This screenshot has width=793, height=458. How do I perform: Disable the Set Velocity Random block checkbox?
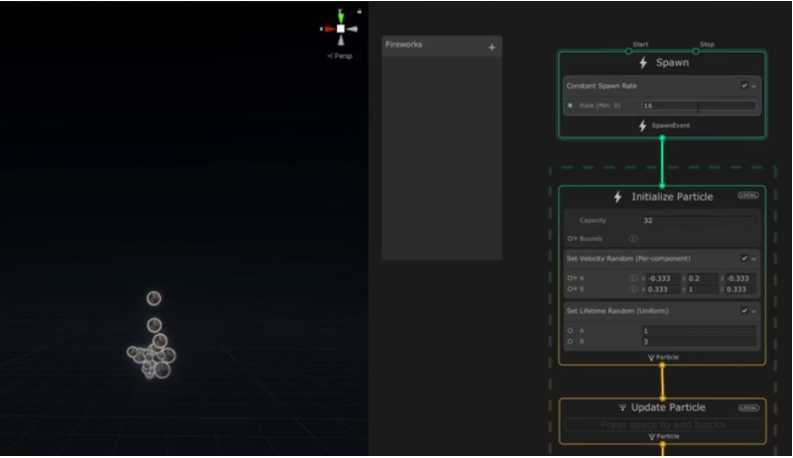744,259
